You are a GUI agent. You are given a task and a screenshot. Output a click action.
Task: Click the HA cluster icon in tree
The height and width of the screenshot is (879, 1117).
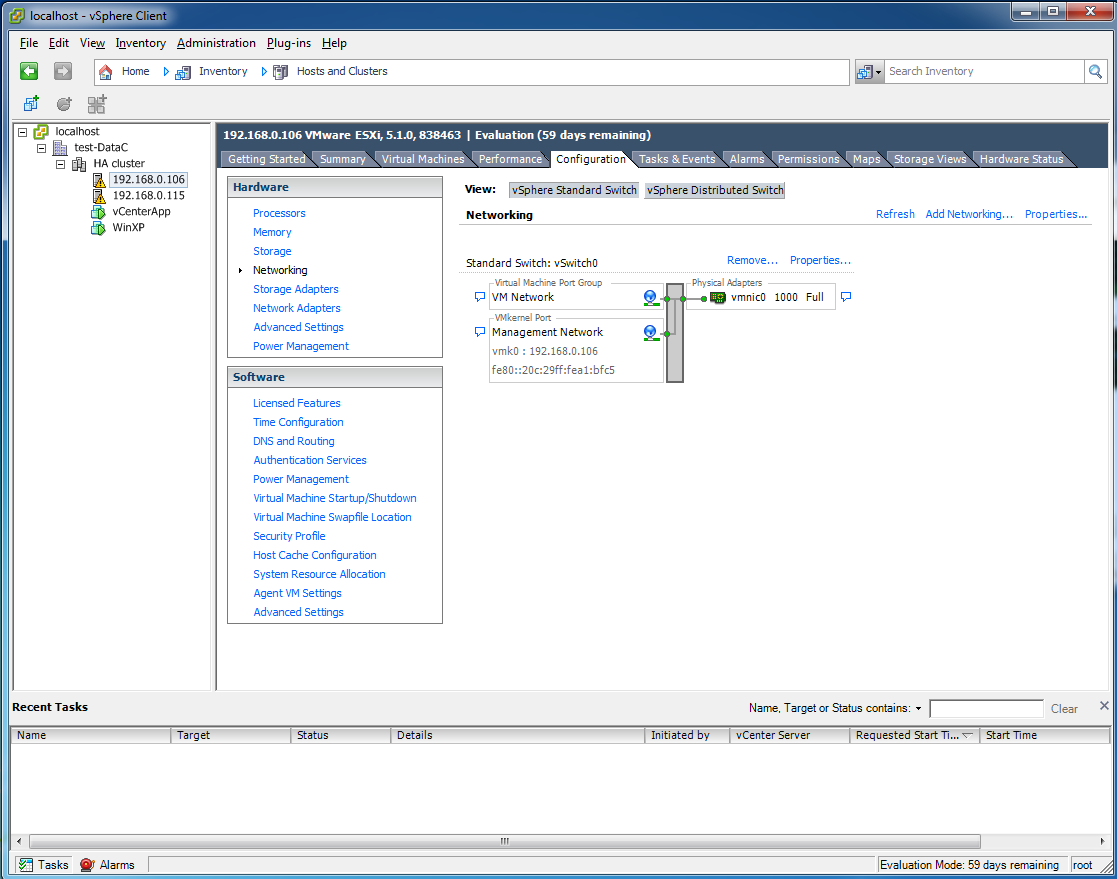(79, 164)
